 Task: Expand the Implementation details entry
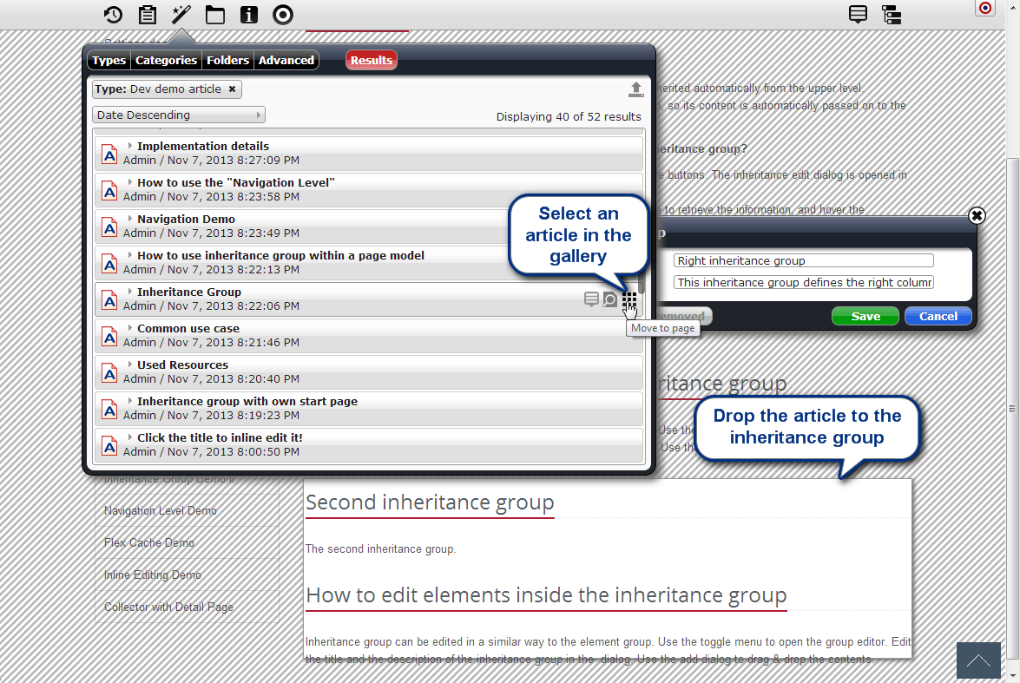tap(130, 146)
